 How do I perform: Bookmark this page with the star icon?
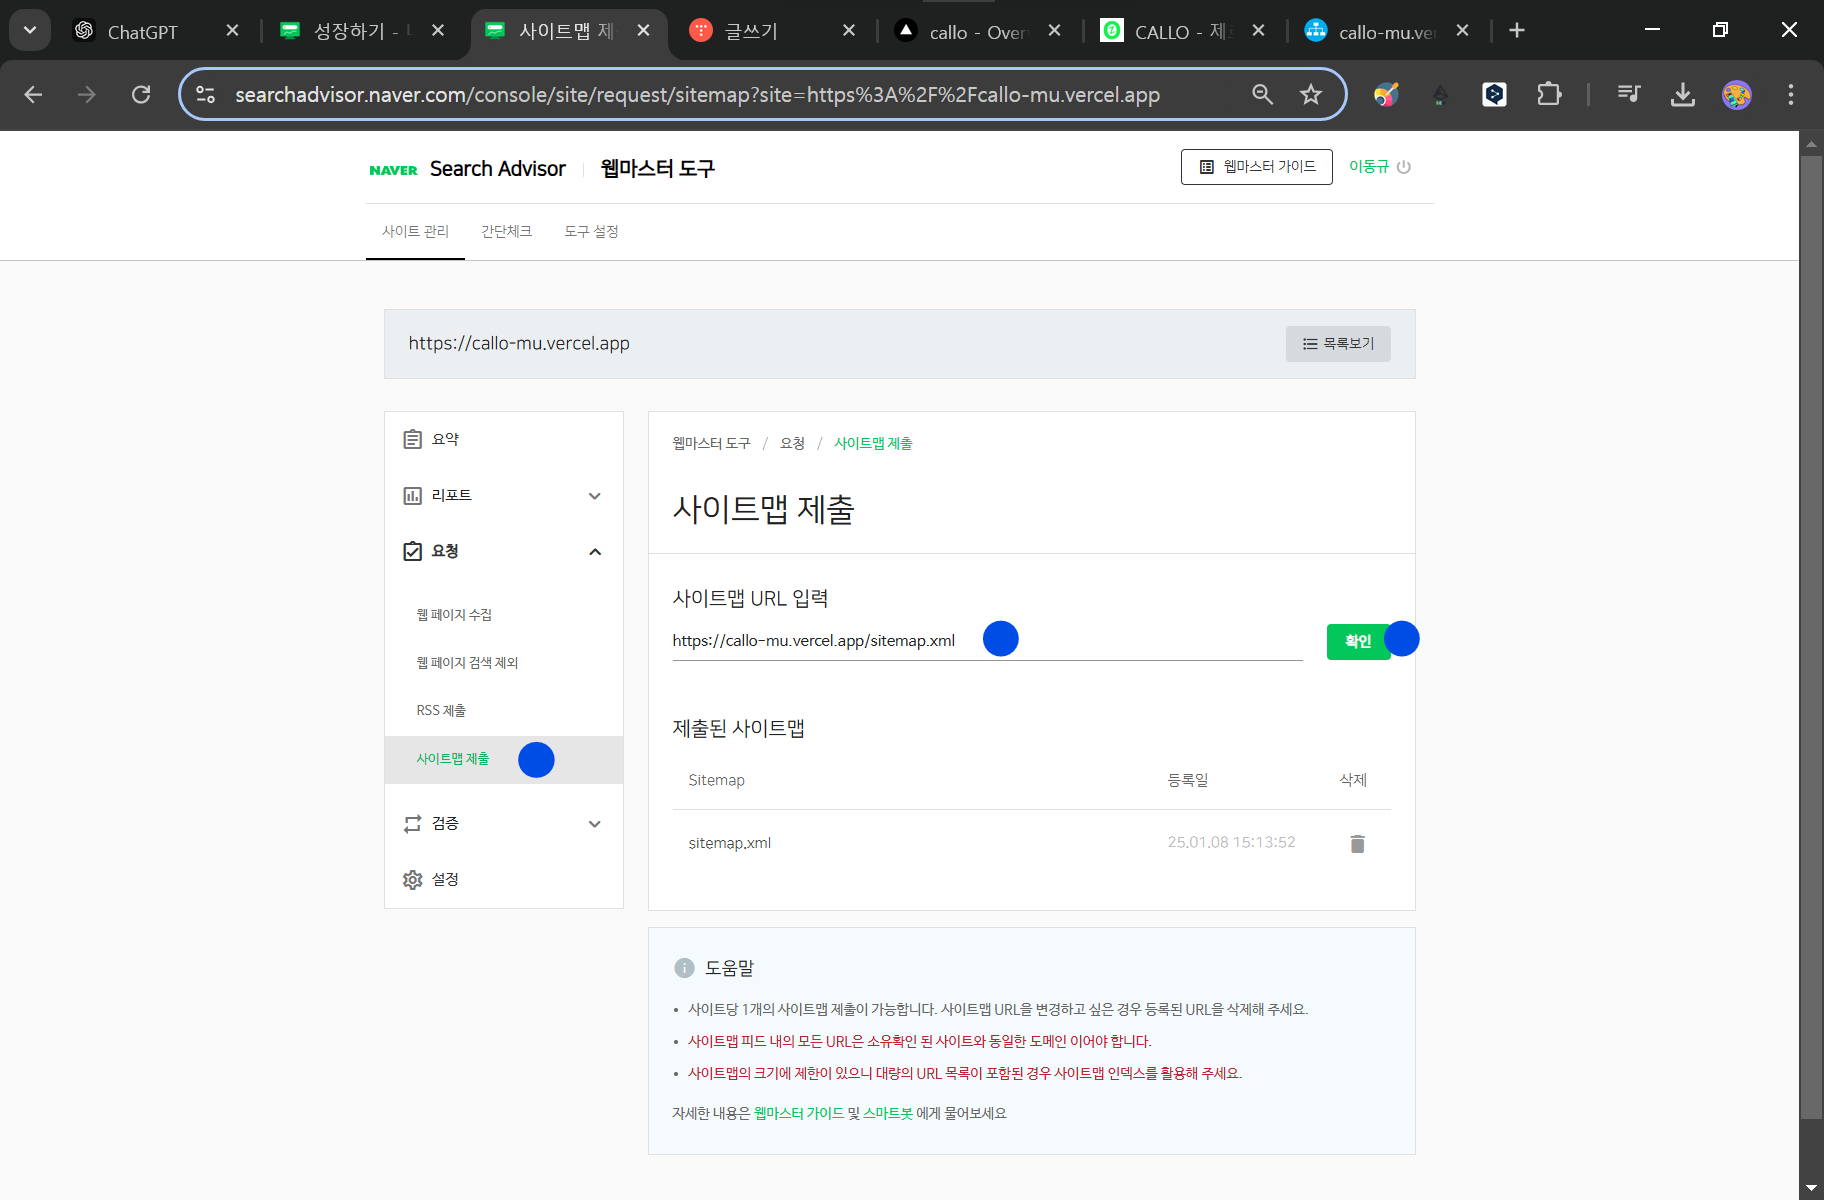point(1311,94)
